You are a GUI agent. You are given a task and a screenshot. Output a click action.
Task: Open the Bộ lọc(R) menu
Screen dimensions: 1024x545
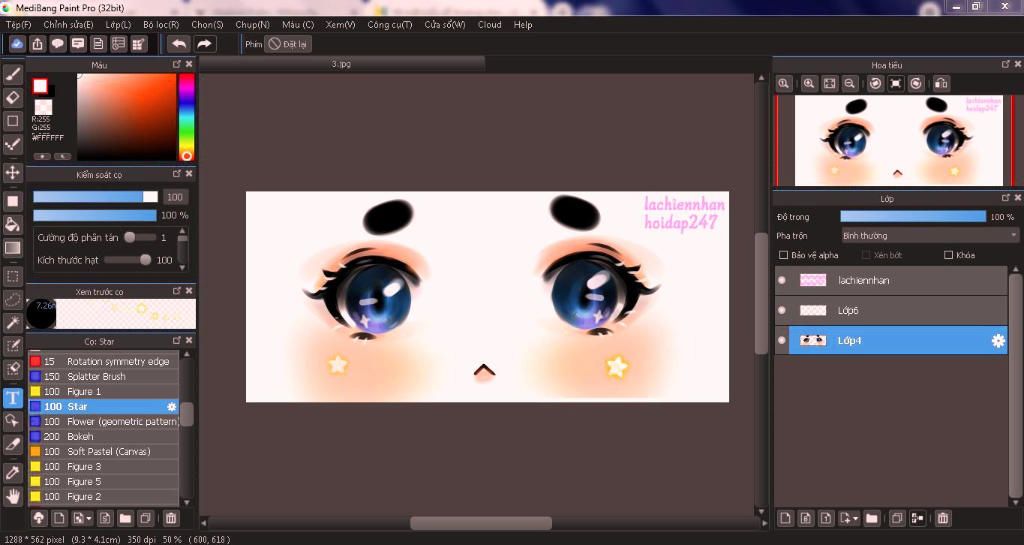[161, 25]
